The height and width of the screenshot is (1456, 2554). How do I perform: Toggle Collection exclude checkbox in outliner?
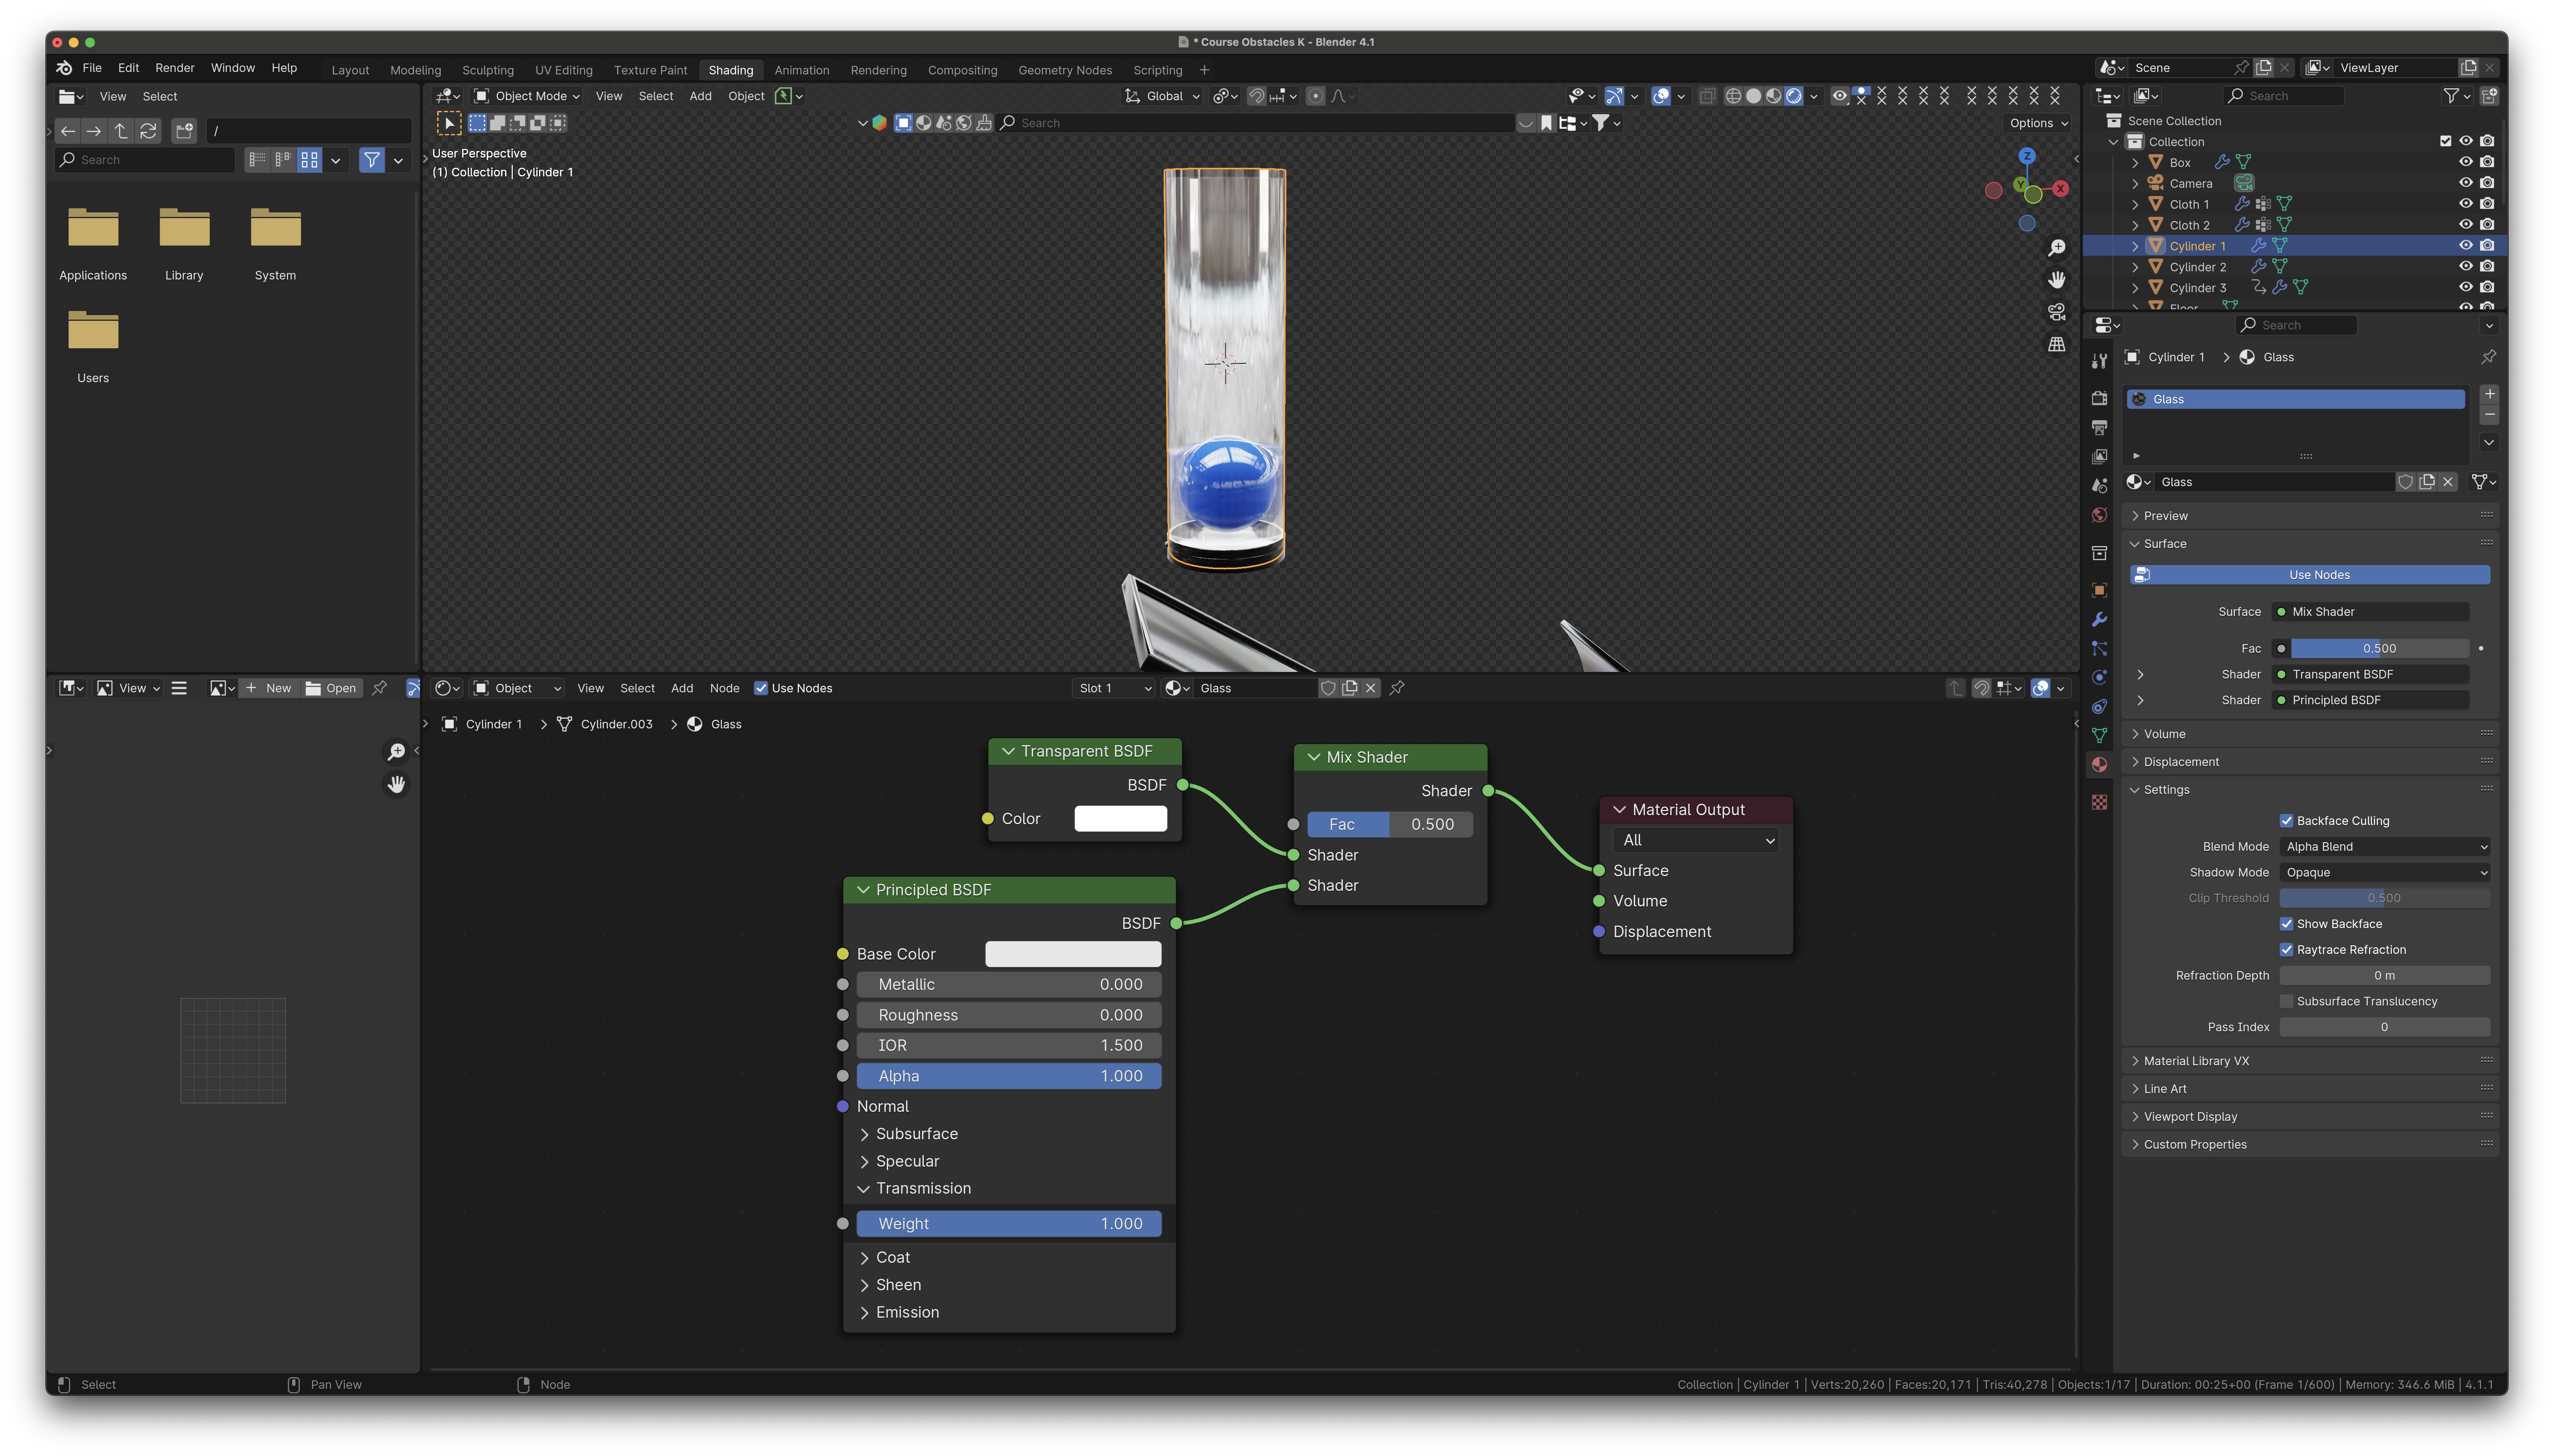pos(2445,141)
